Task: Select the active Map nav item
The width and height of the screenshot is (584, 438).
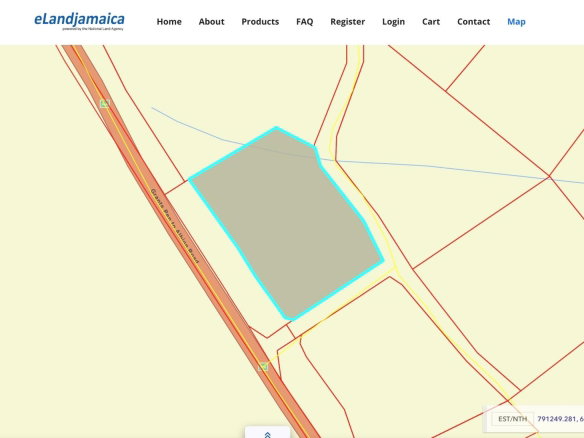Action: pyautogui.click(x=516, y=22)
